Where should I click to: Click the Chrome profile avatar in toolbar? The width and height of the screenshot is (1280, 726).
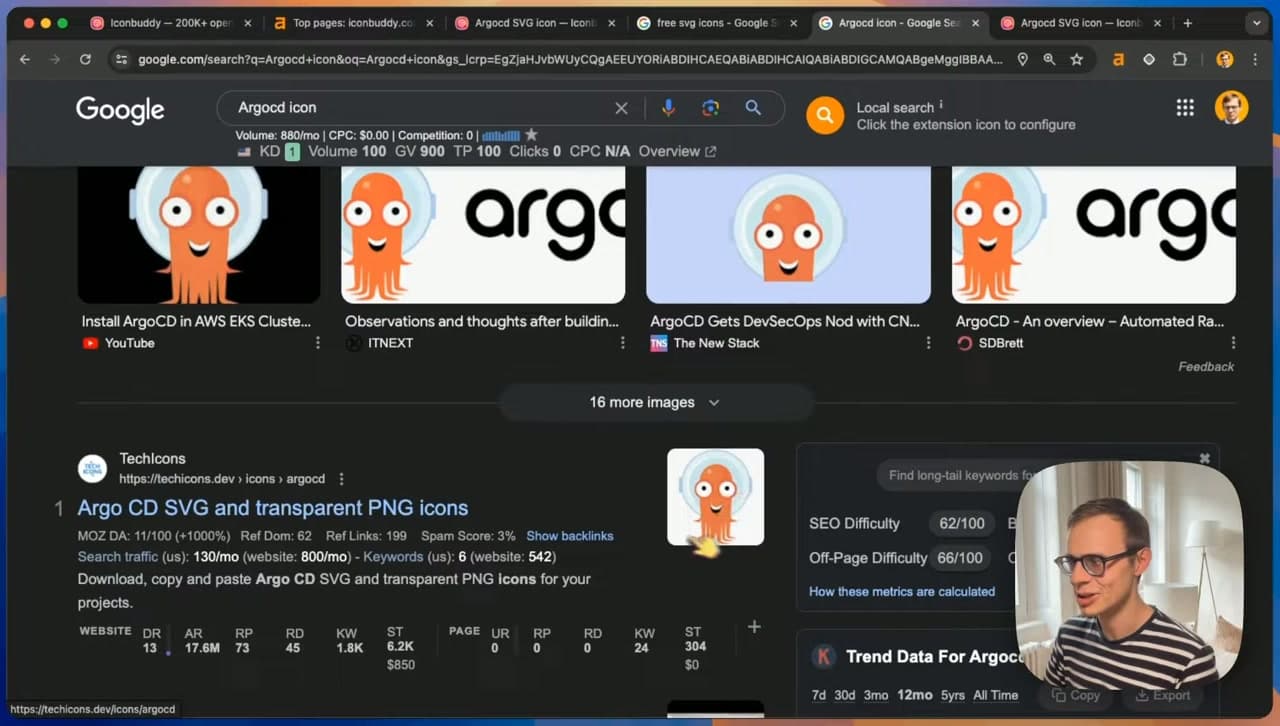[1224, 60]
